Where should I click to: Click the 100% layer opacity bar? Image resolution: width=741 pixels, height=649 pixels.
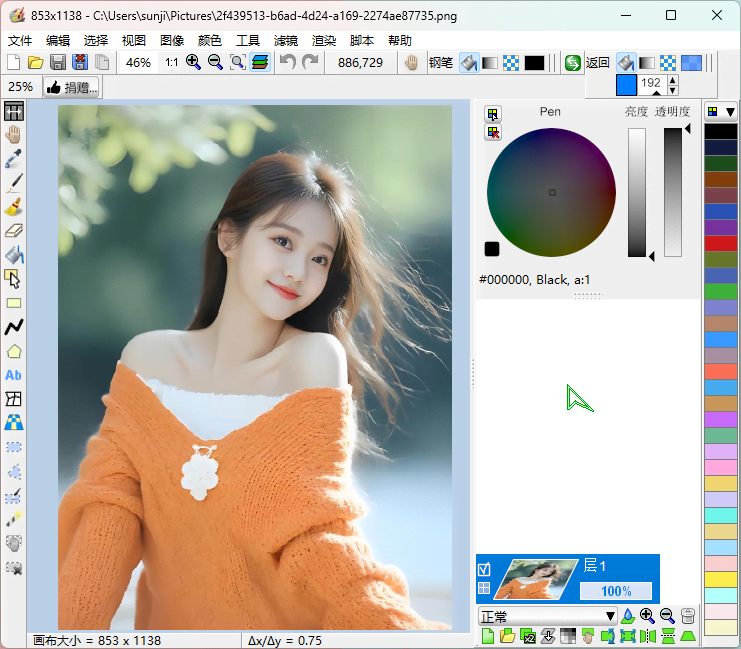[616, 591]
